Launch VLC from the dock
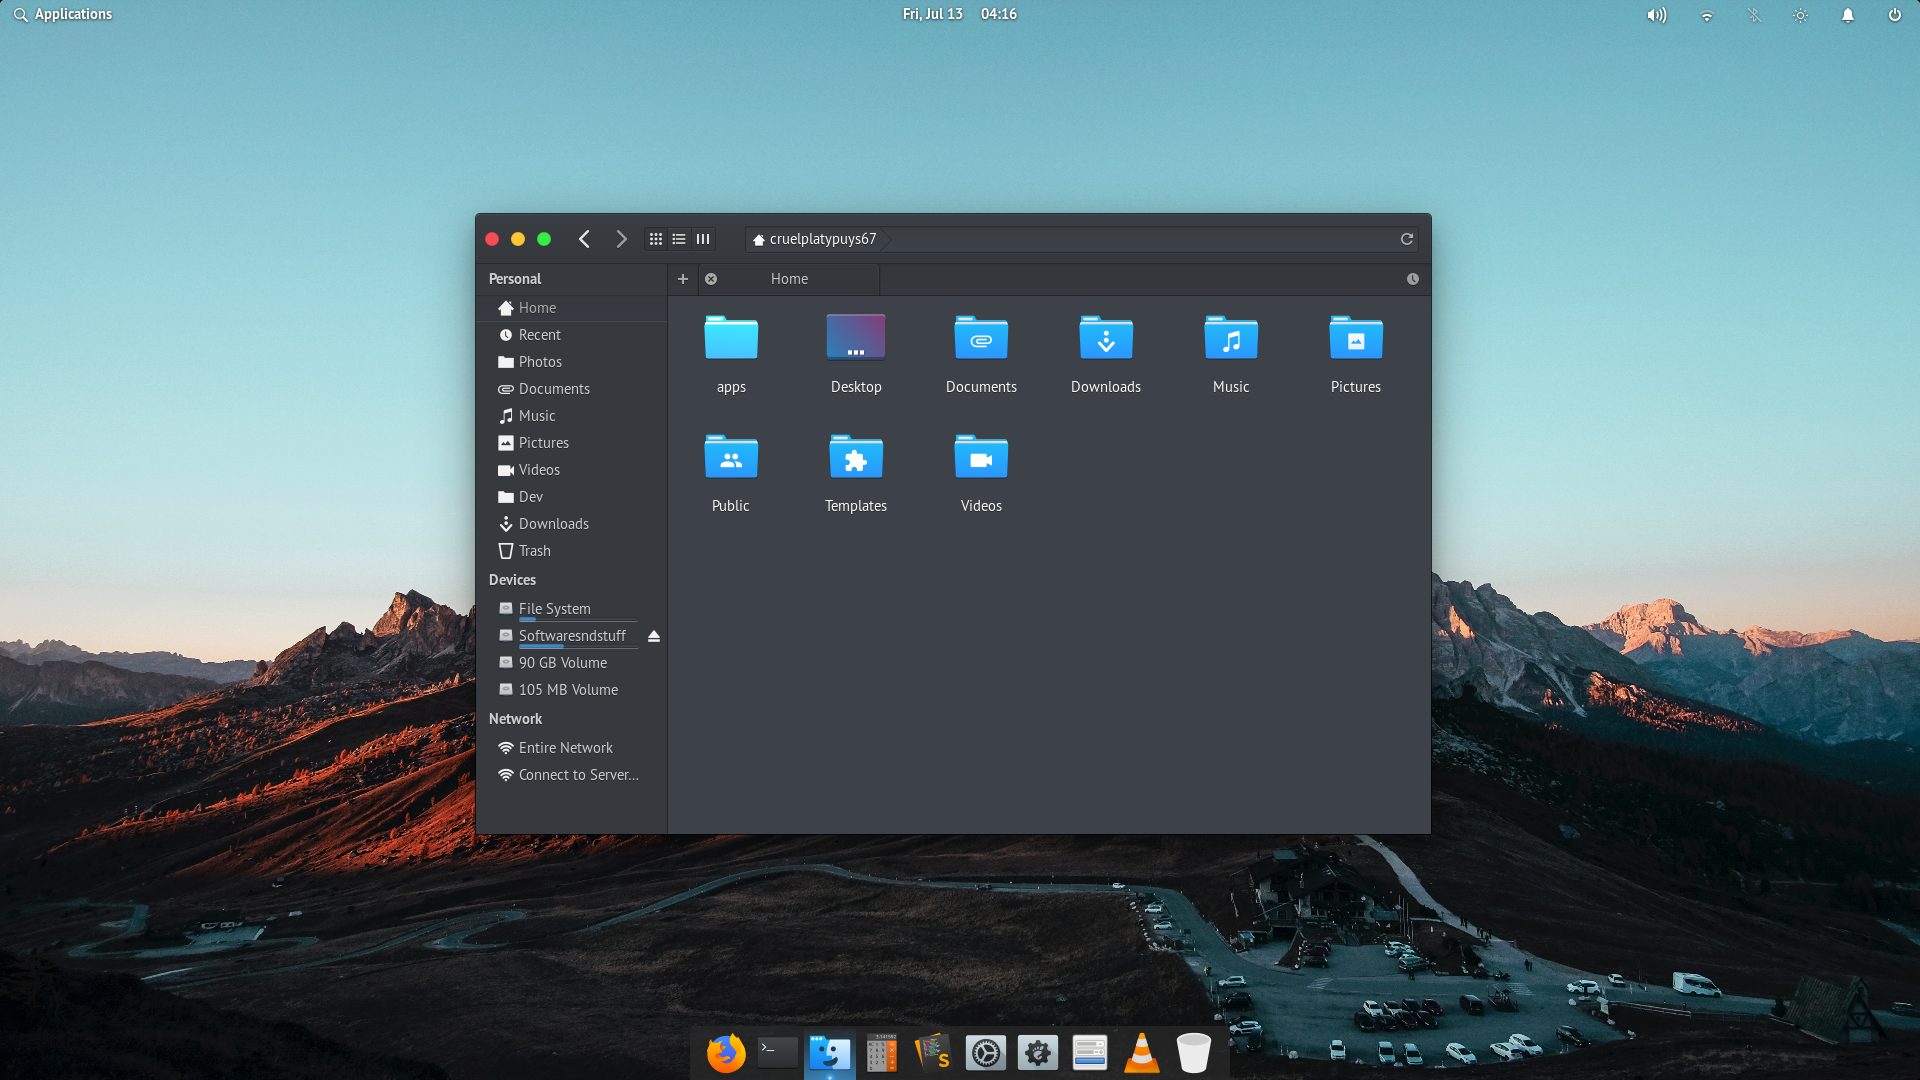The image size is (1920, 1080). pos(1141,1053)
